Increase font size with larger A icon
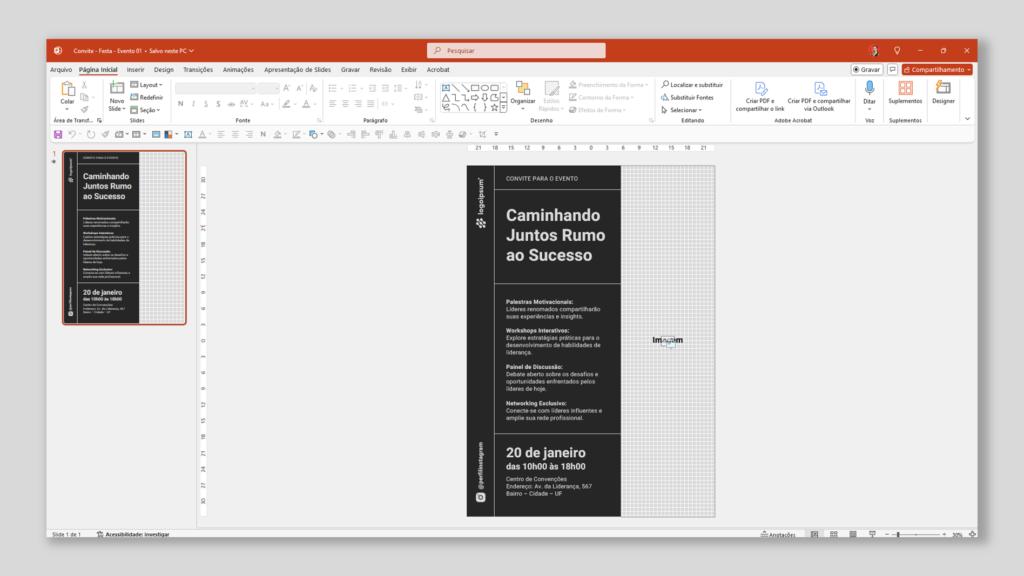The height and width of the screenshot is (576, 1024). 287,88
